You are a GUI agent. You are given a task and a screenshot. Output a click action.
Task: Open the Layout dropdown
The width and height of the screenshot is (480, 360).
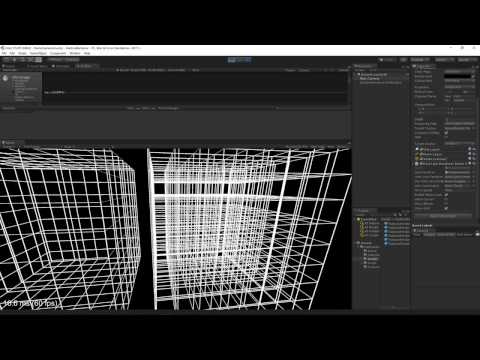click(467, 60)
